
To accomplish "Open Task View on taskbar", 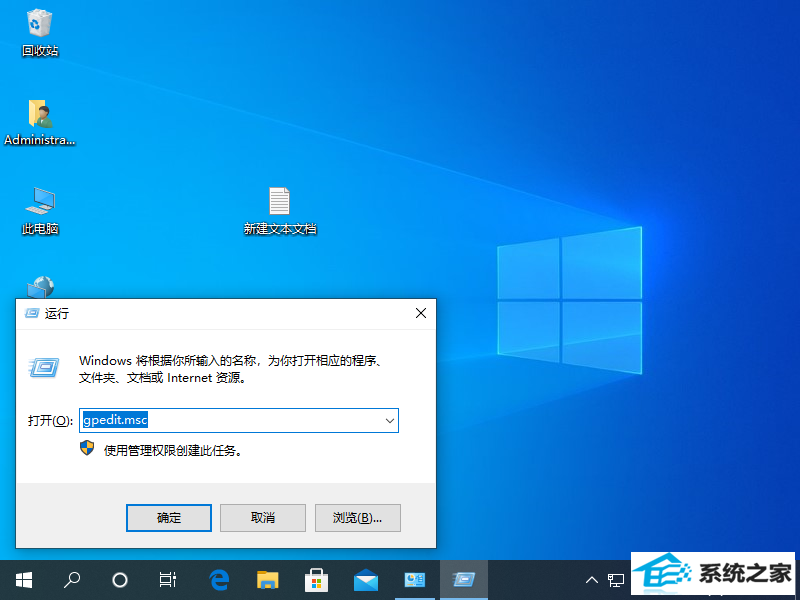I will (x=167, y=580).
